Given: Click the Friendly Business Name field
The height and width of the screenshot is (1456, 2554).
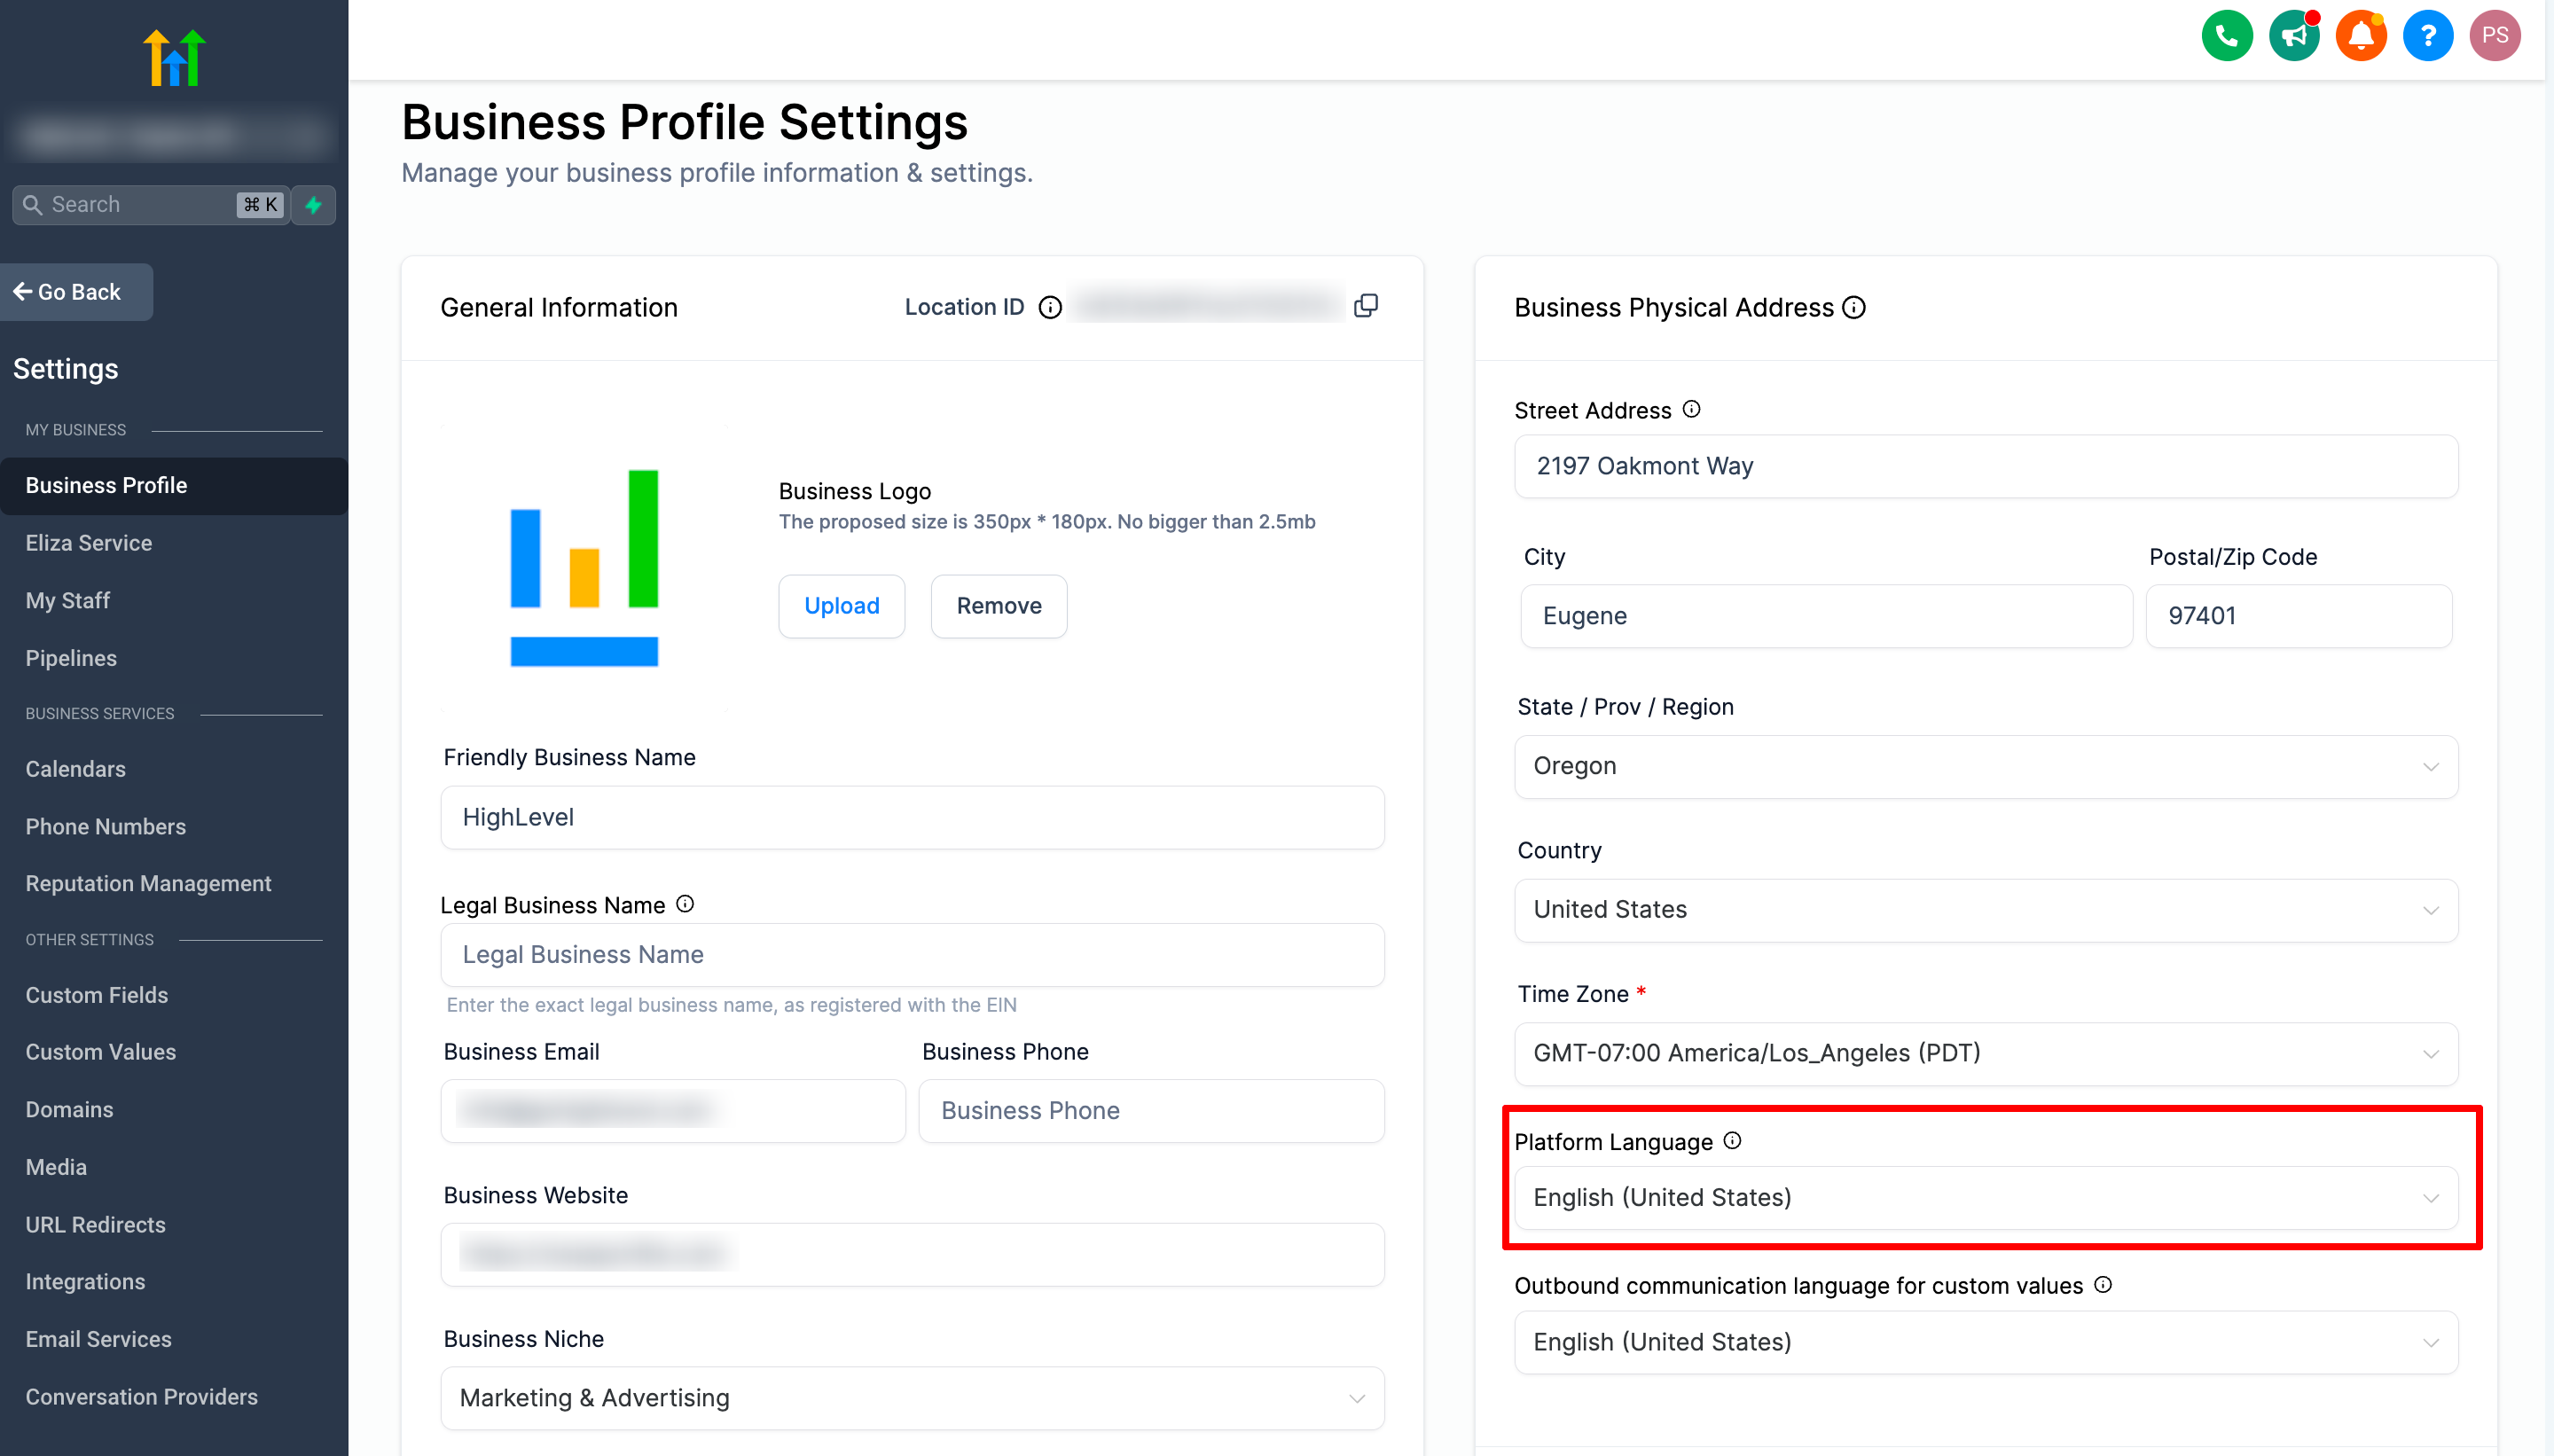Looking at the screenshot, I should coord(912,818).
